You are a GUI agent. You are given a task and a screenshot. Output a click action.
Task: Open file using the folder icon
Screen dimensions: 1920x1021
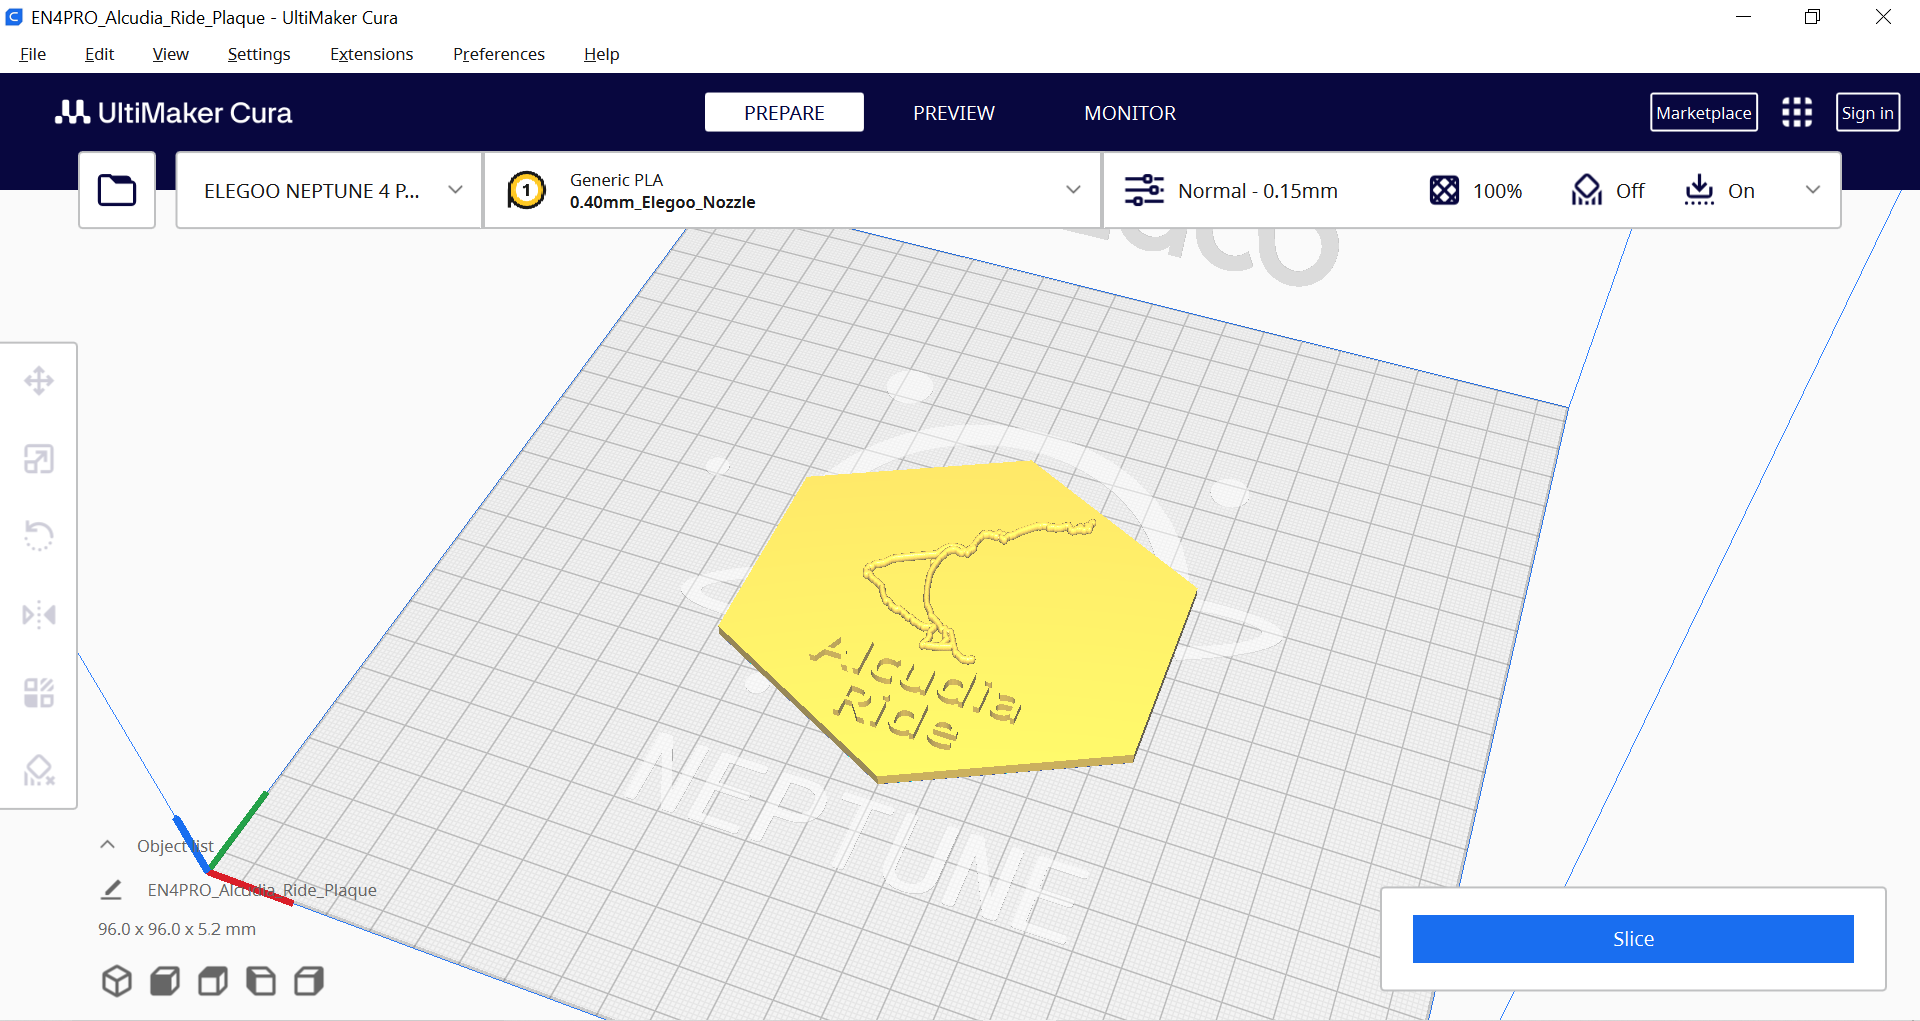tap(117, 190)
